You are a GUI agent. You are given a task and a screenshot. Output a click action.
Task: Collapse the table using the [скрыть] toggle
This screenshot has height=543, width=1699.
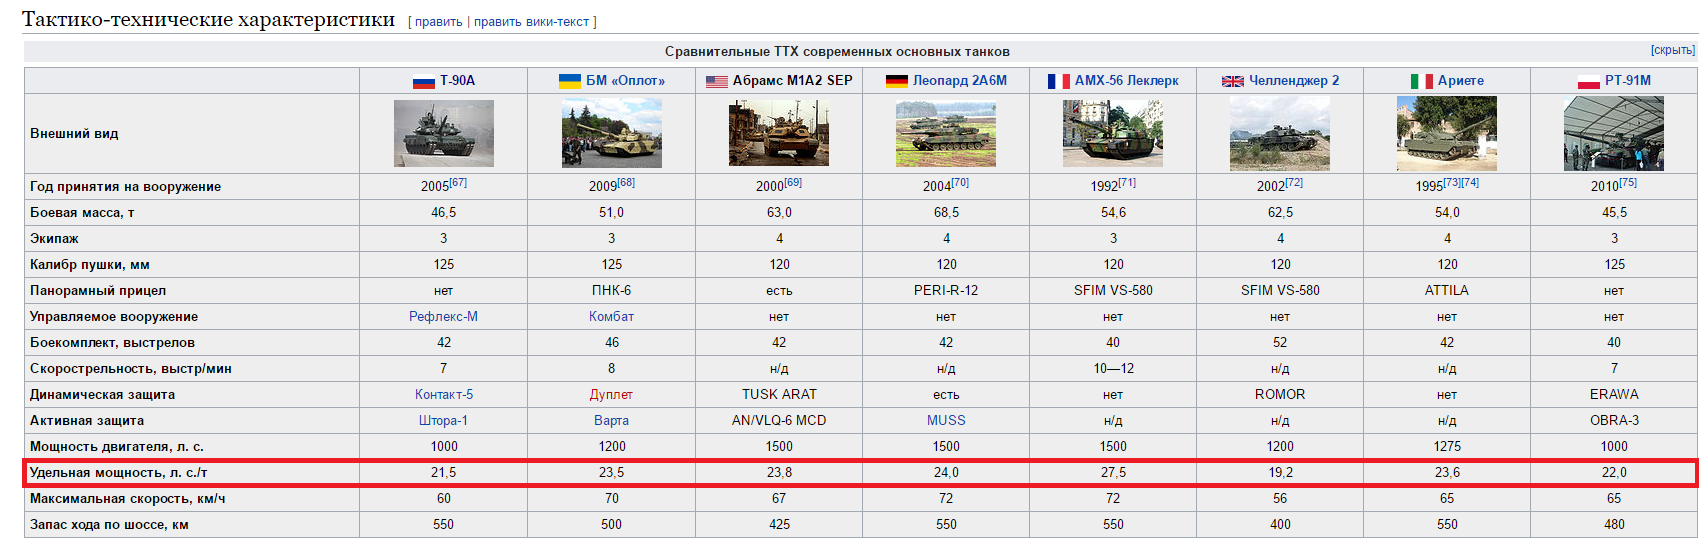click(x=1672, y=50)
